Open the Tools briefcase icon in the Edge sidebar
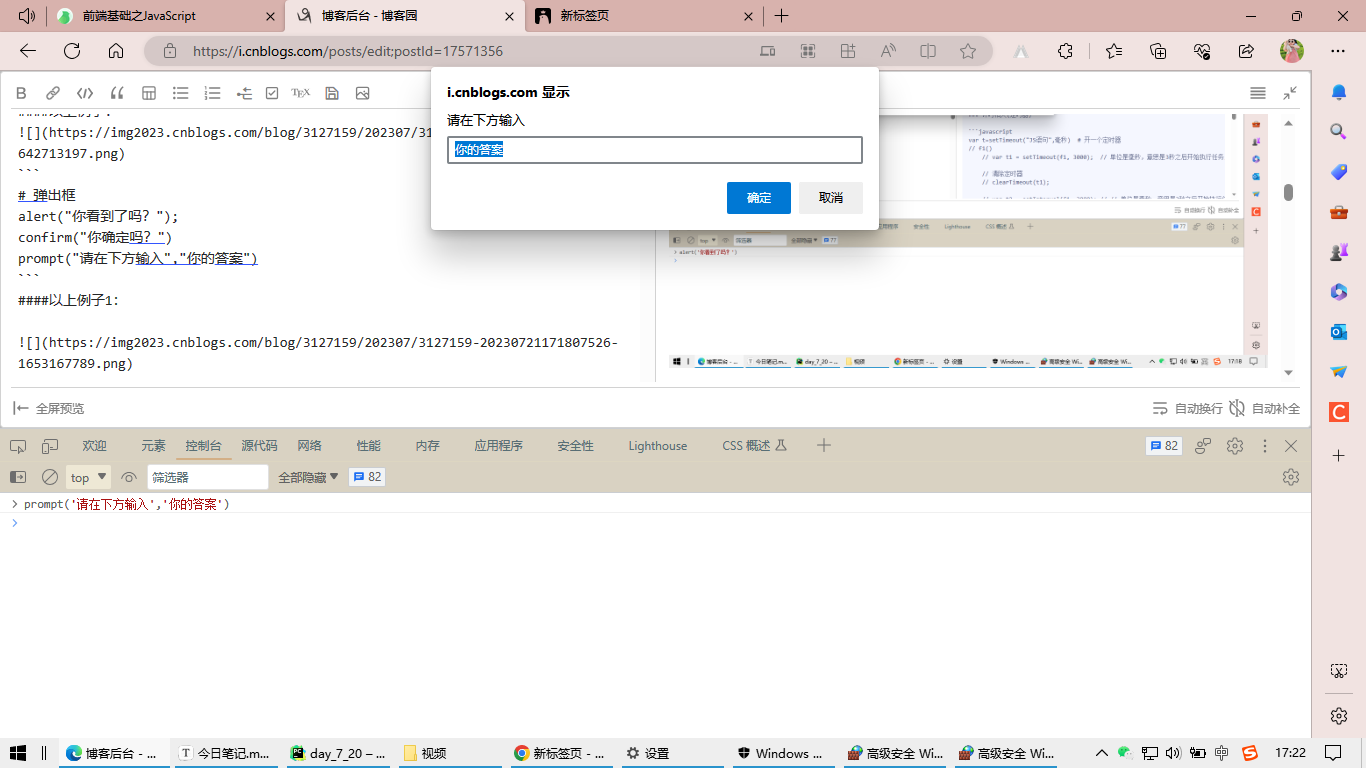The width and height of the screenshot is (1366, 768). 1339,212
